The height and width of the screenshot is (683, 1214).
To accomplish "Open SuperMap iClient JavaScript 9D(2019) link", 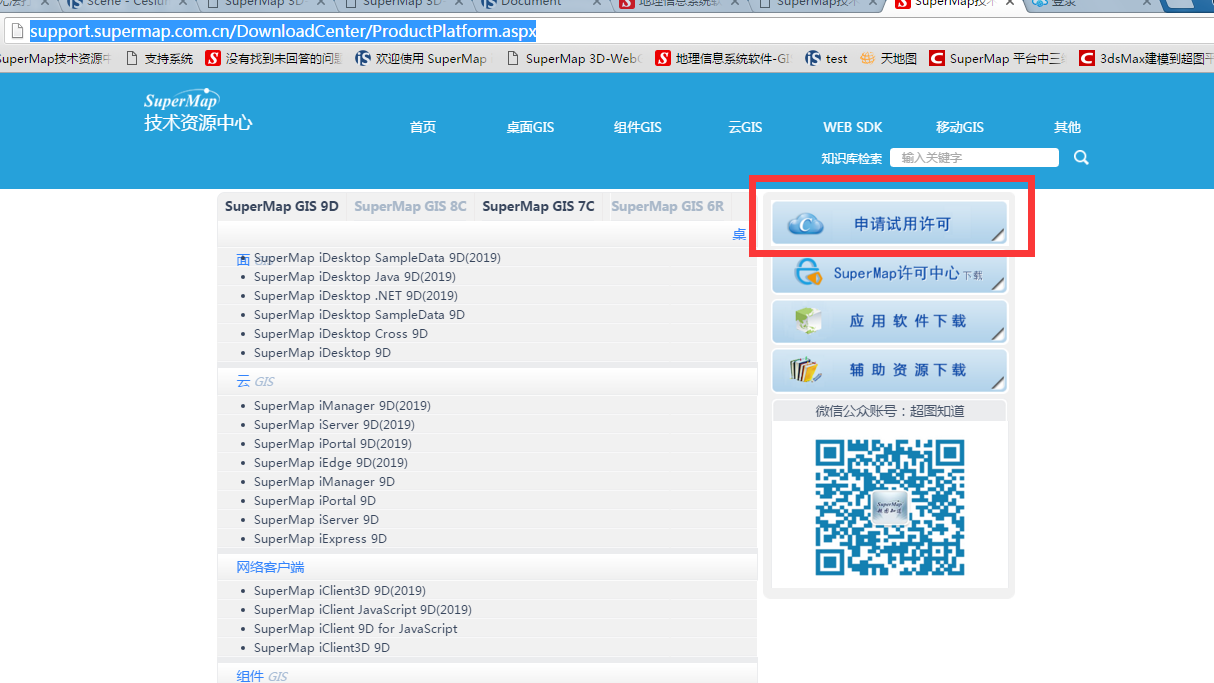I will tap(363, 610).
